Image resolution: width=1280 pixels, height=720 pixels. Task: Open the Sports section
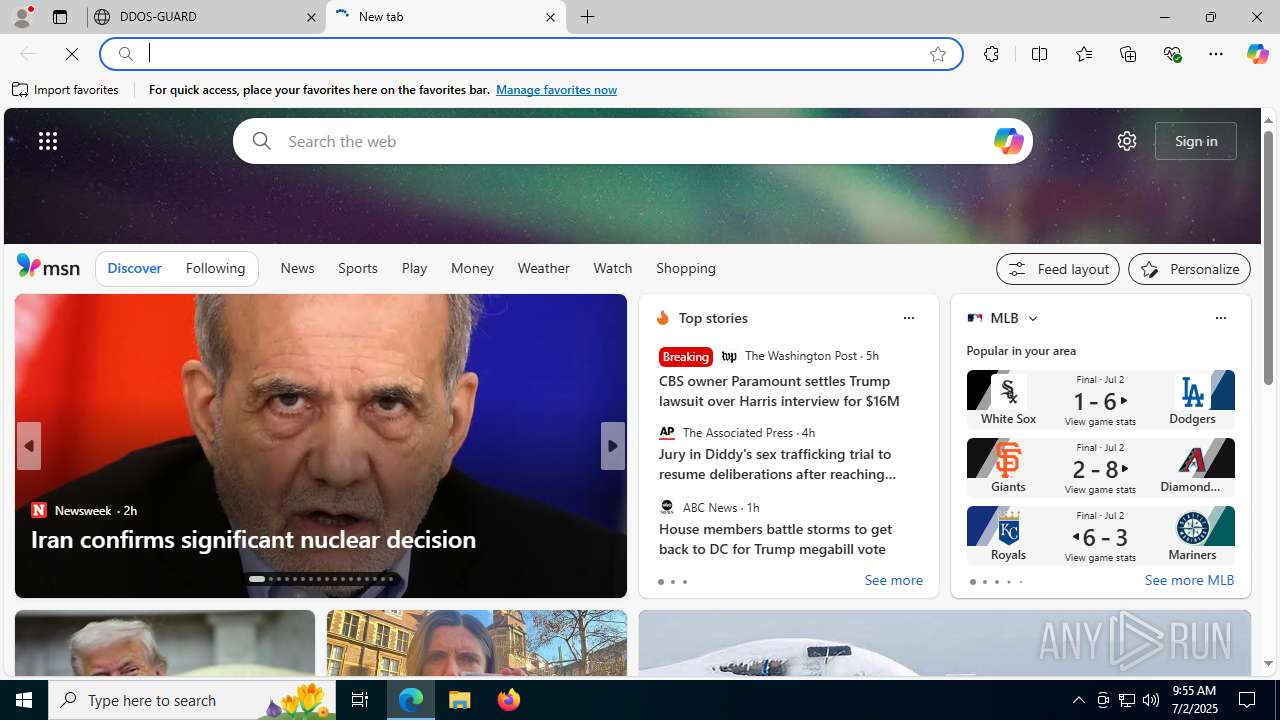[x=358, y=268]
